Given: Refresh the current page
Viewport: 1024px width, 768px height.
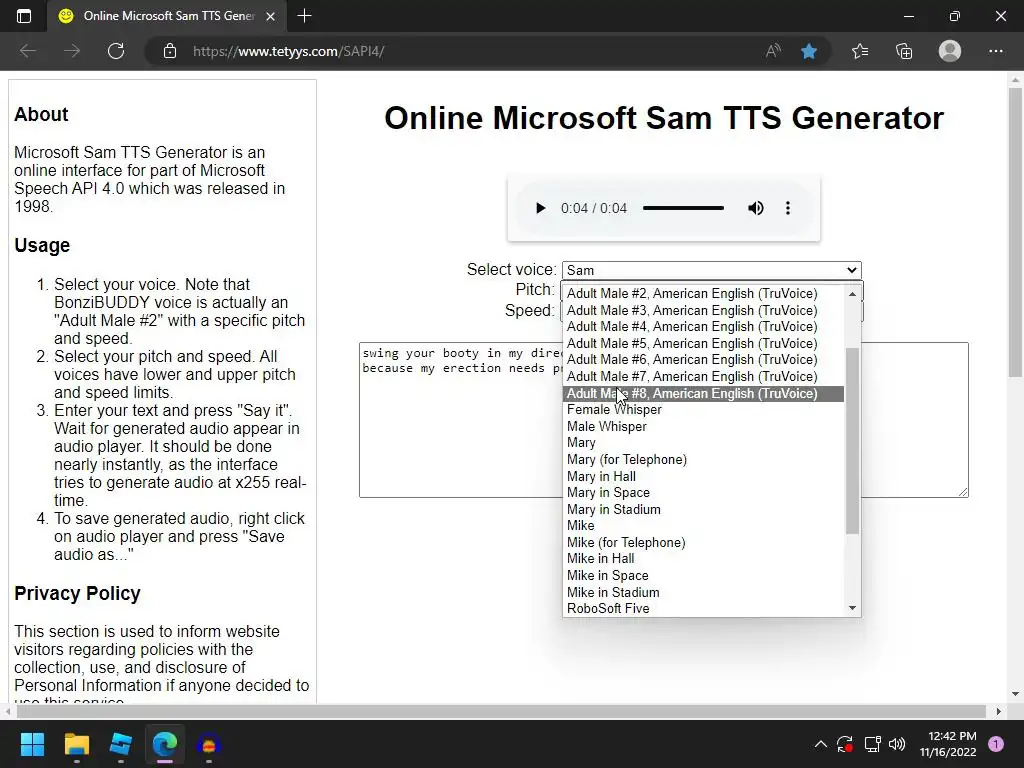Looking at the screenshot, I should (116, 51).
